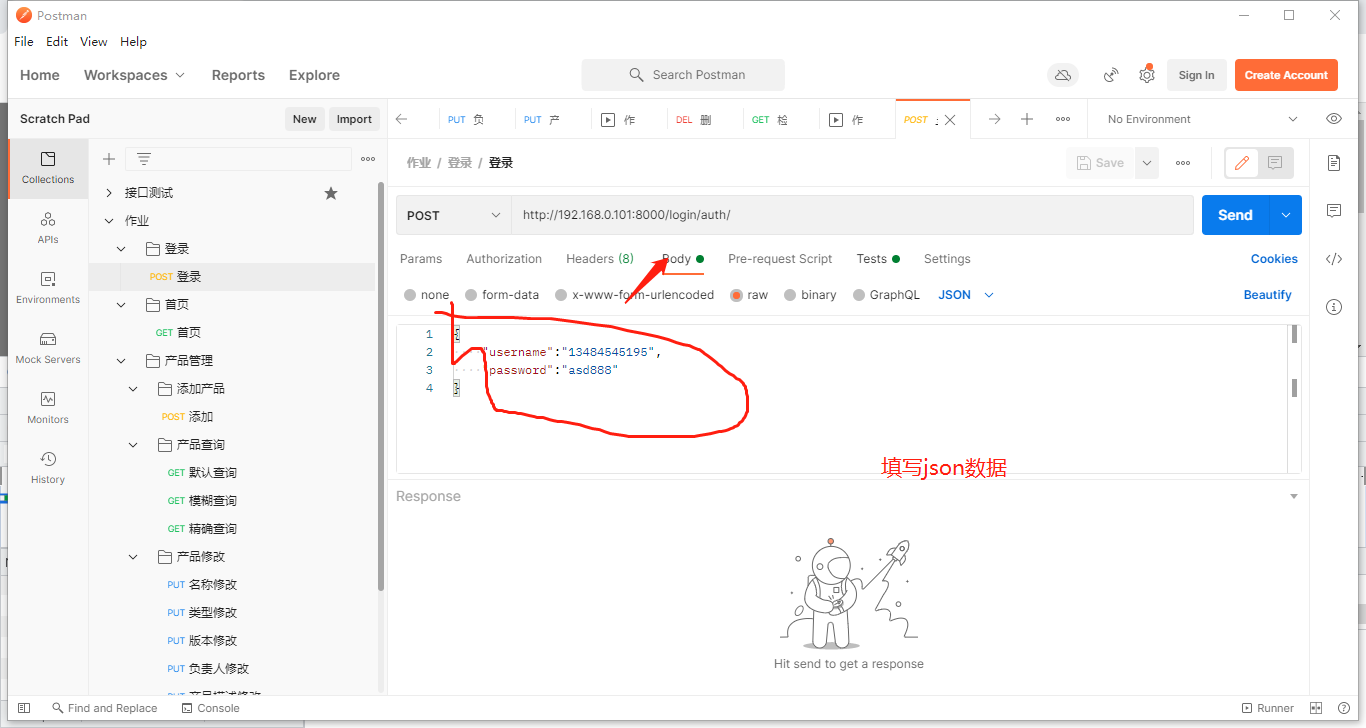Open collections panel more options (three dots)
Screen dimensions: 1366x728
(x=368, y=159)
